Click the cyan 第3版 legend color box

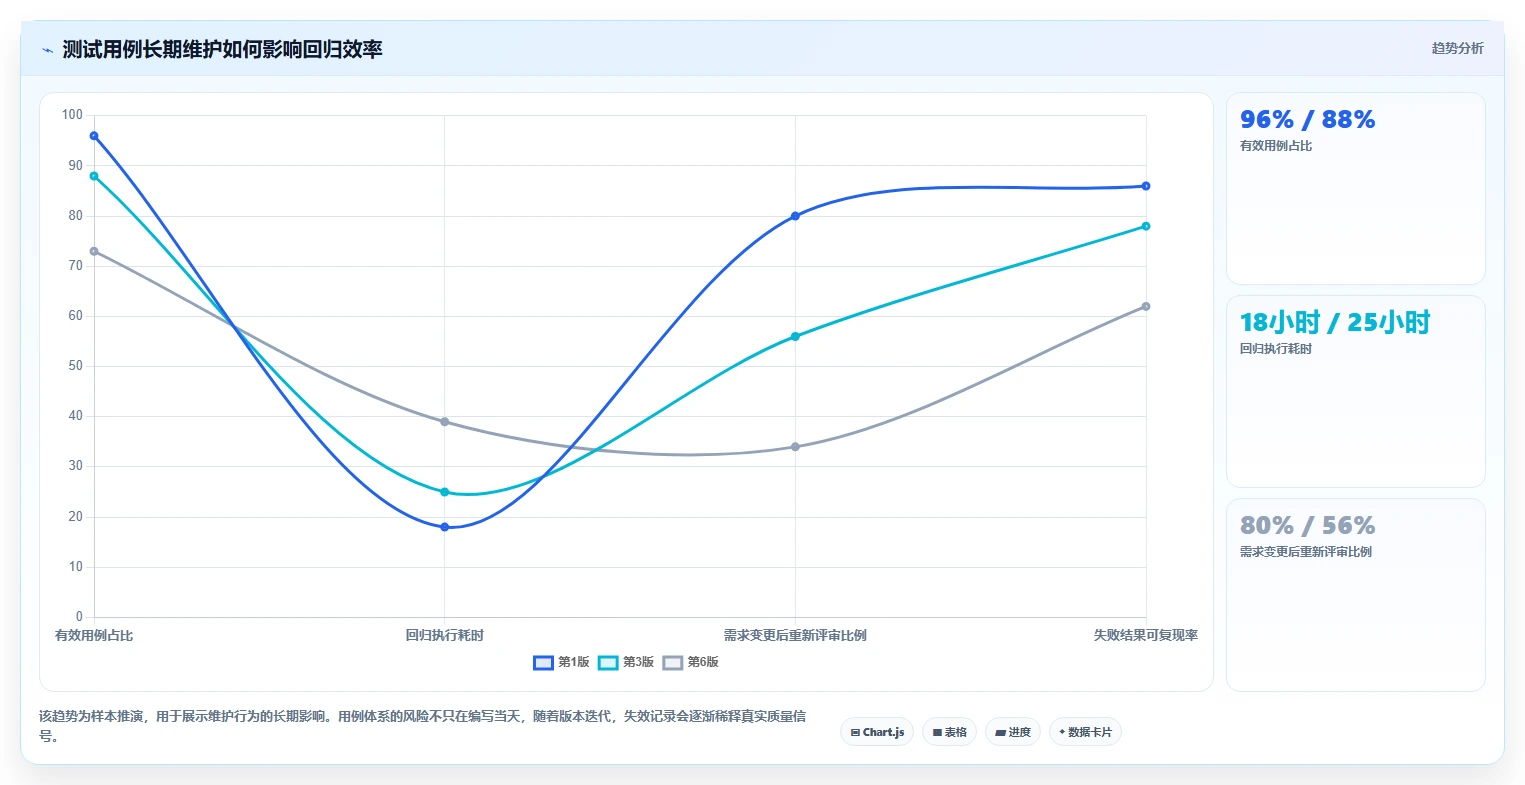pyautogui.click(x=608, y=662)
